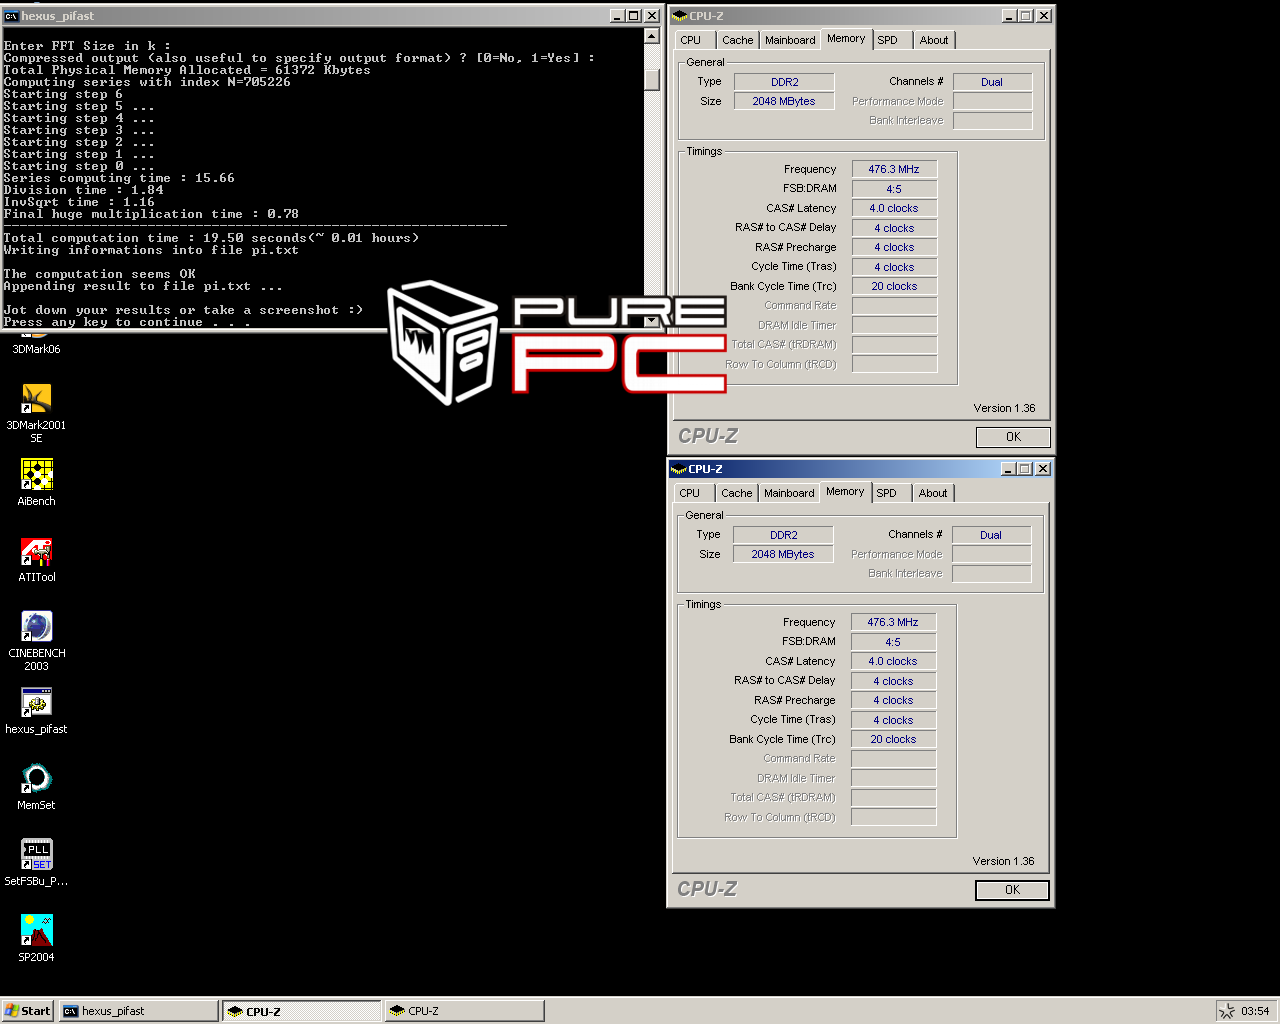The height and width of the screenshot is (1024, 1280).
Task: Click the FSB:DRAM value in lower CPU-Z
Action: (x=893, y=642)
